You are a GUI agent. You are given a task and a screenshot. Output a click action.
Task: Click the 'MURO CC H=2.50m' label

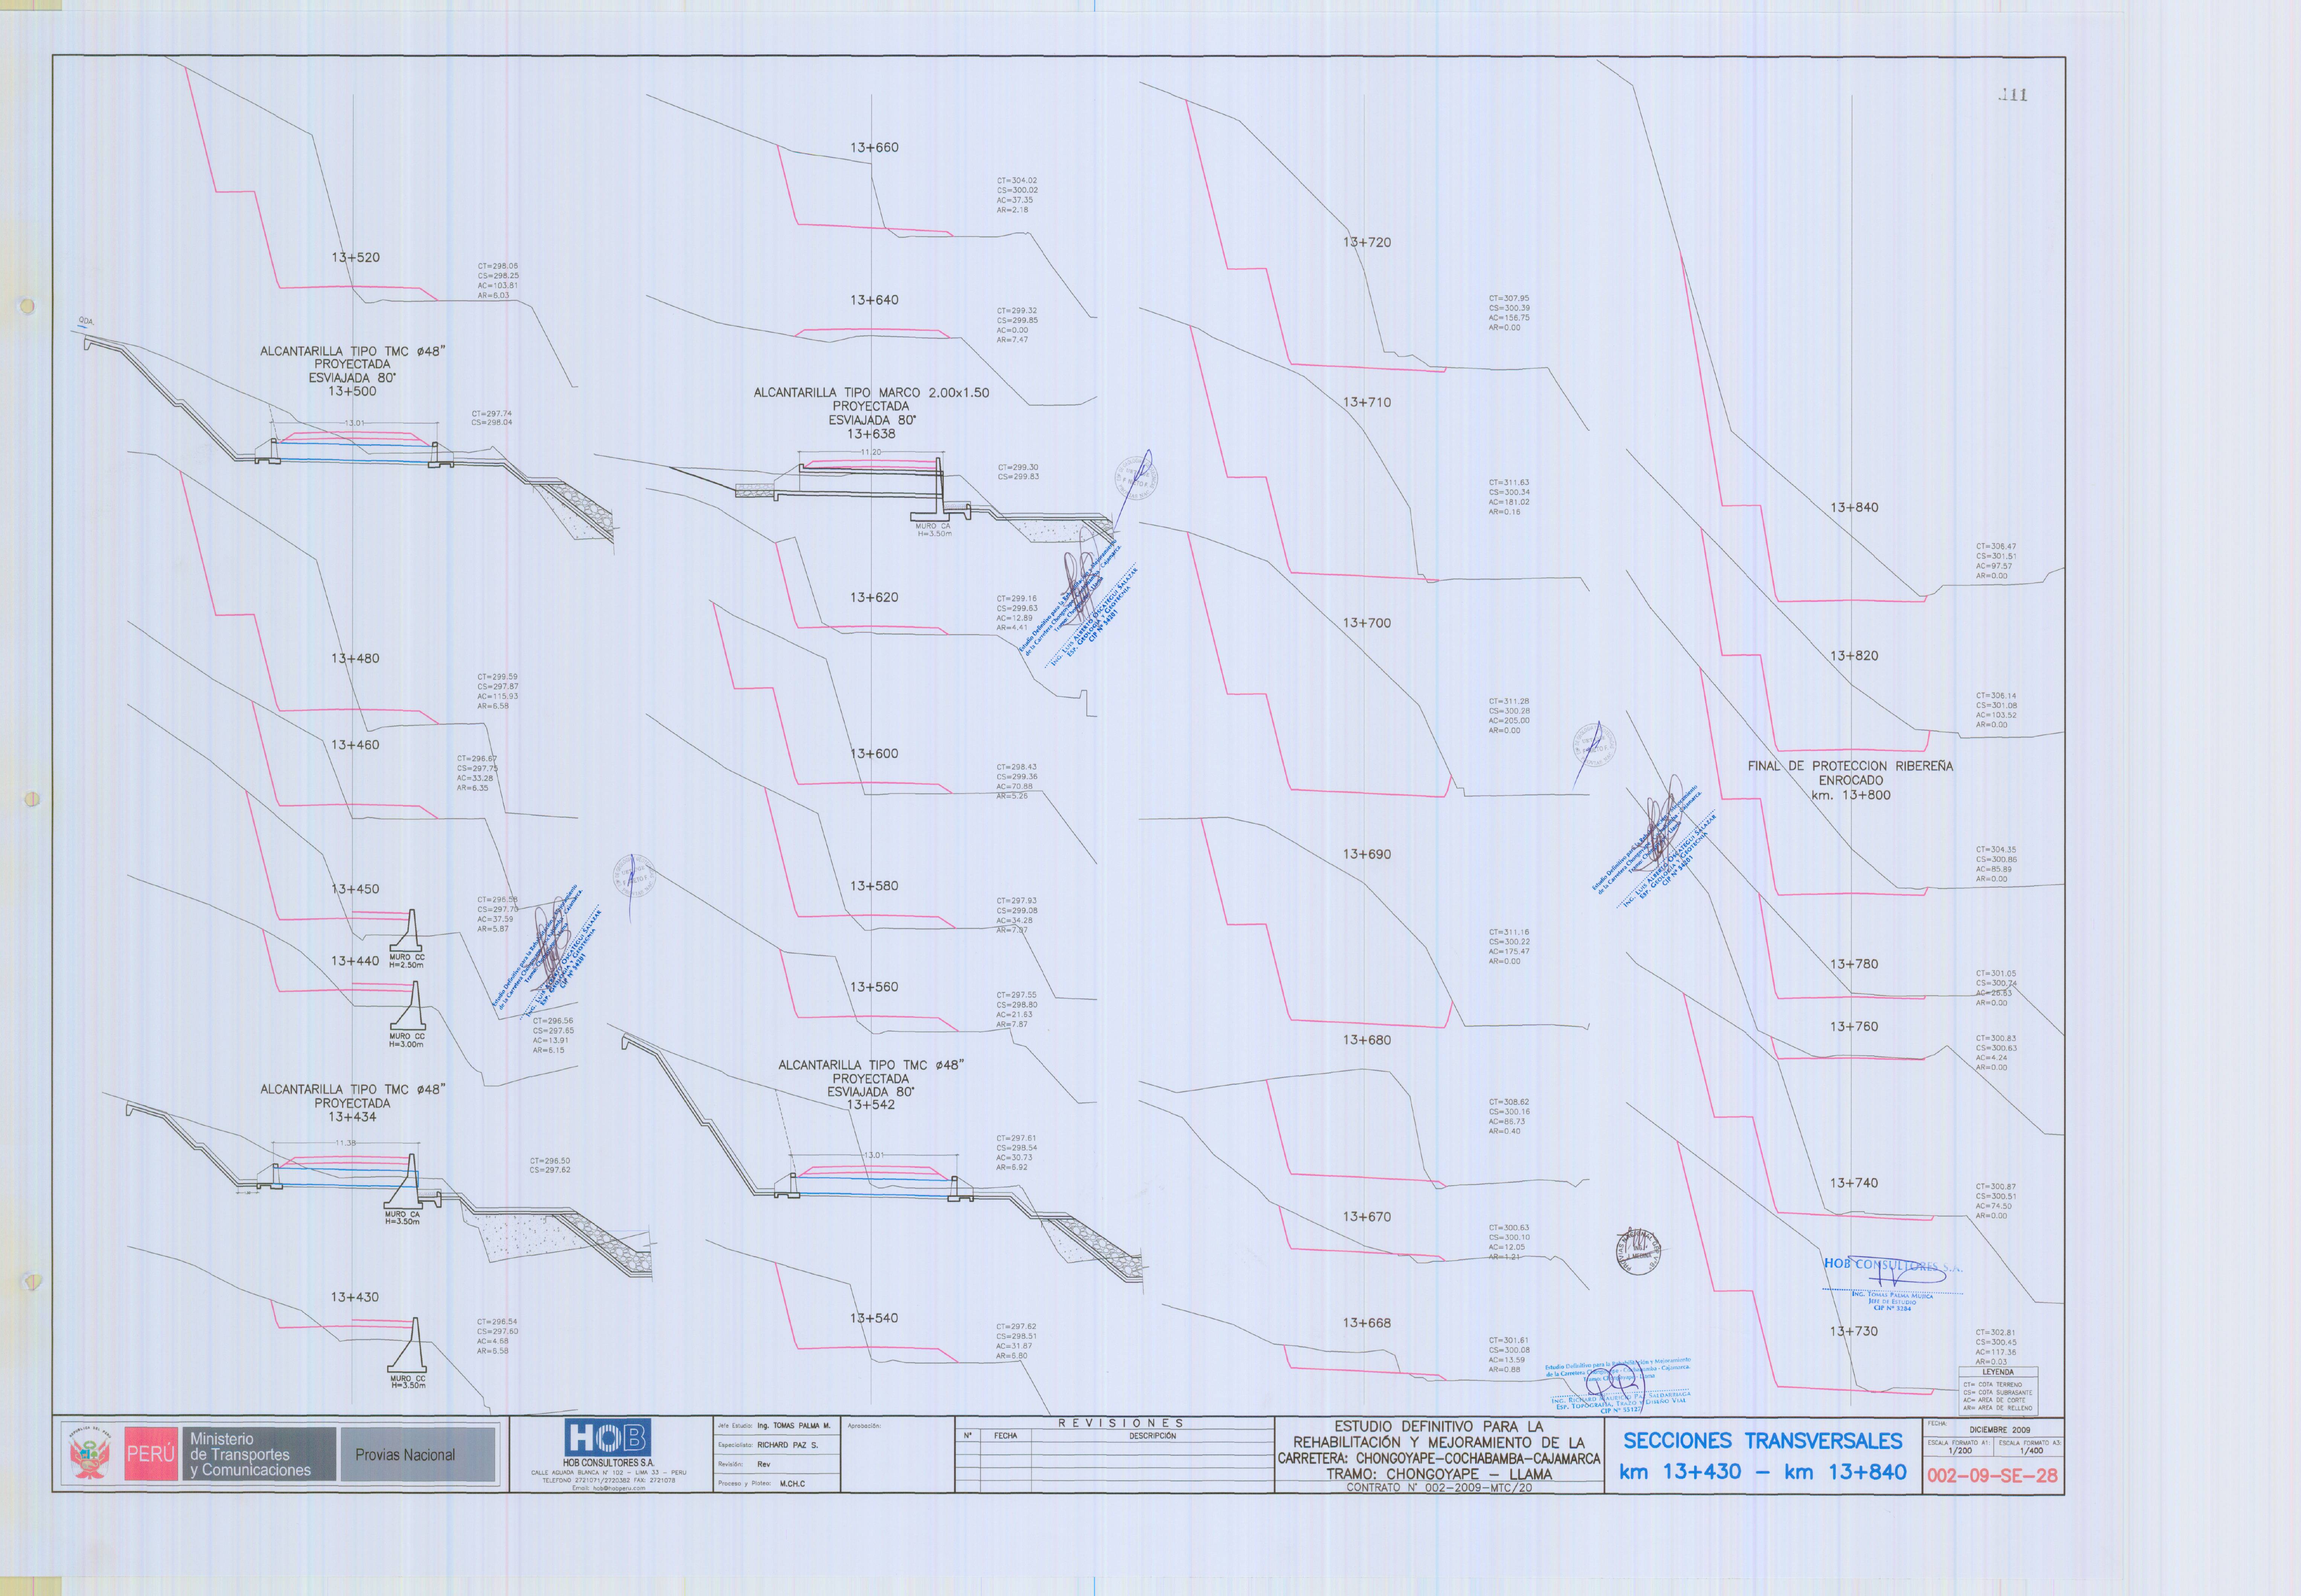click(407, 961)
